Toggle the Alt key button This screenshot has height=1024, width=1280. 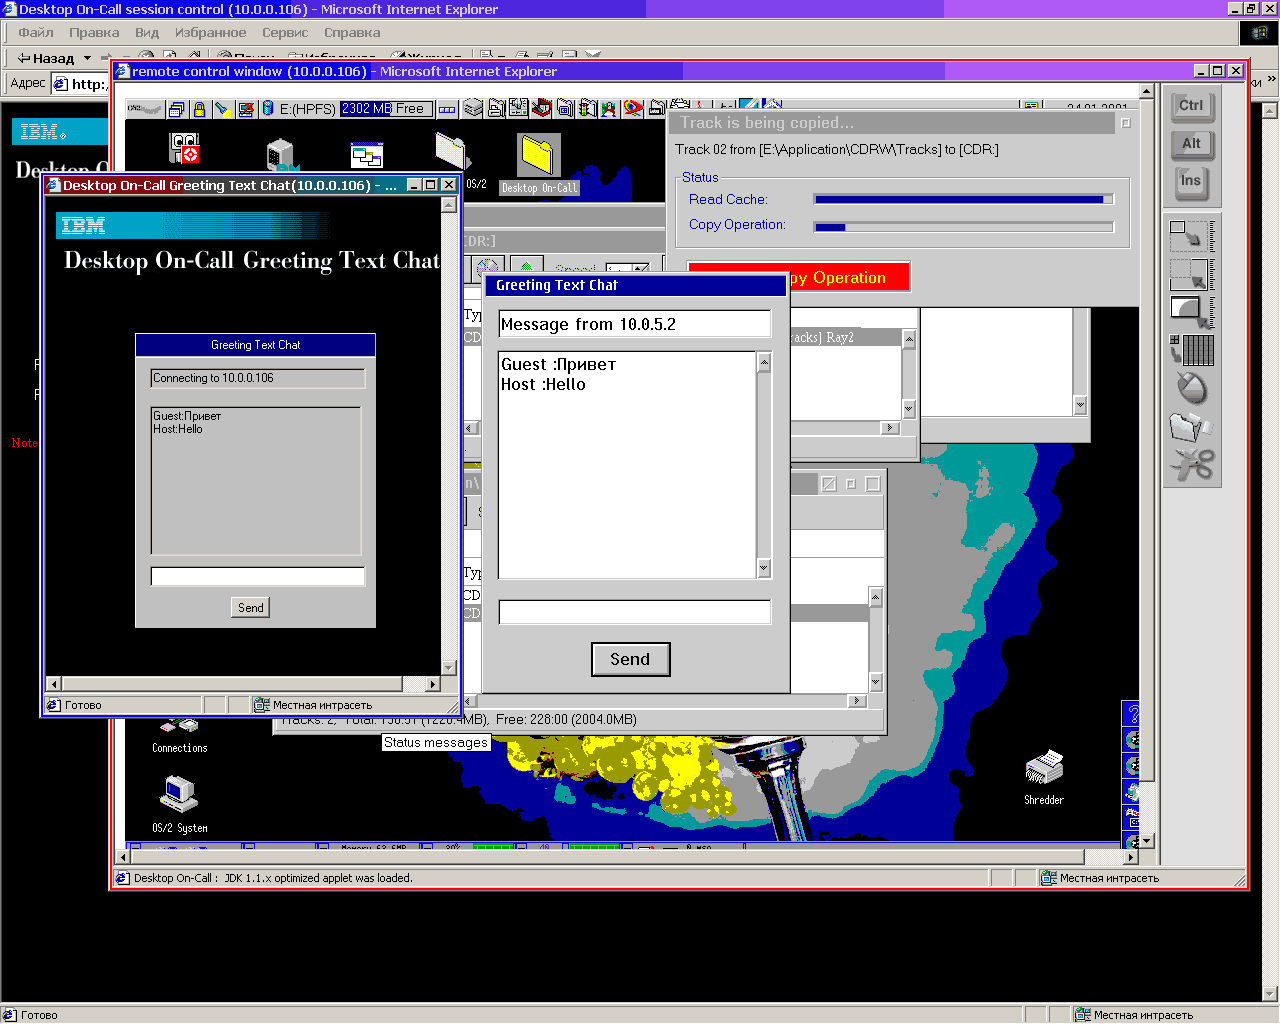pos(1191,144)
